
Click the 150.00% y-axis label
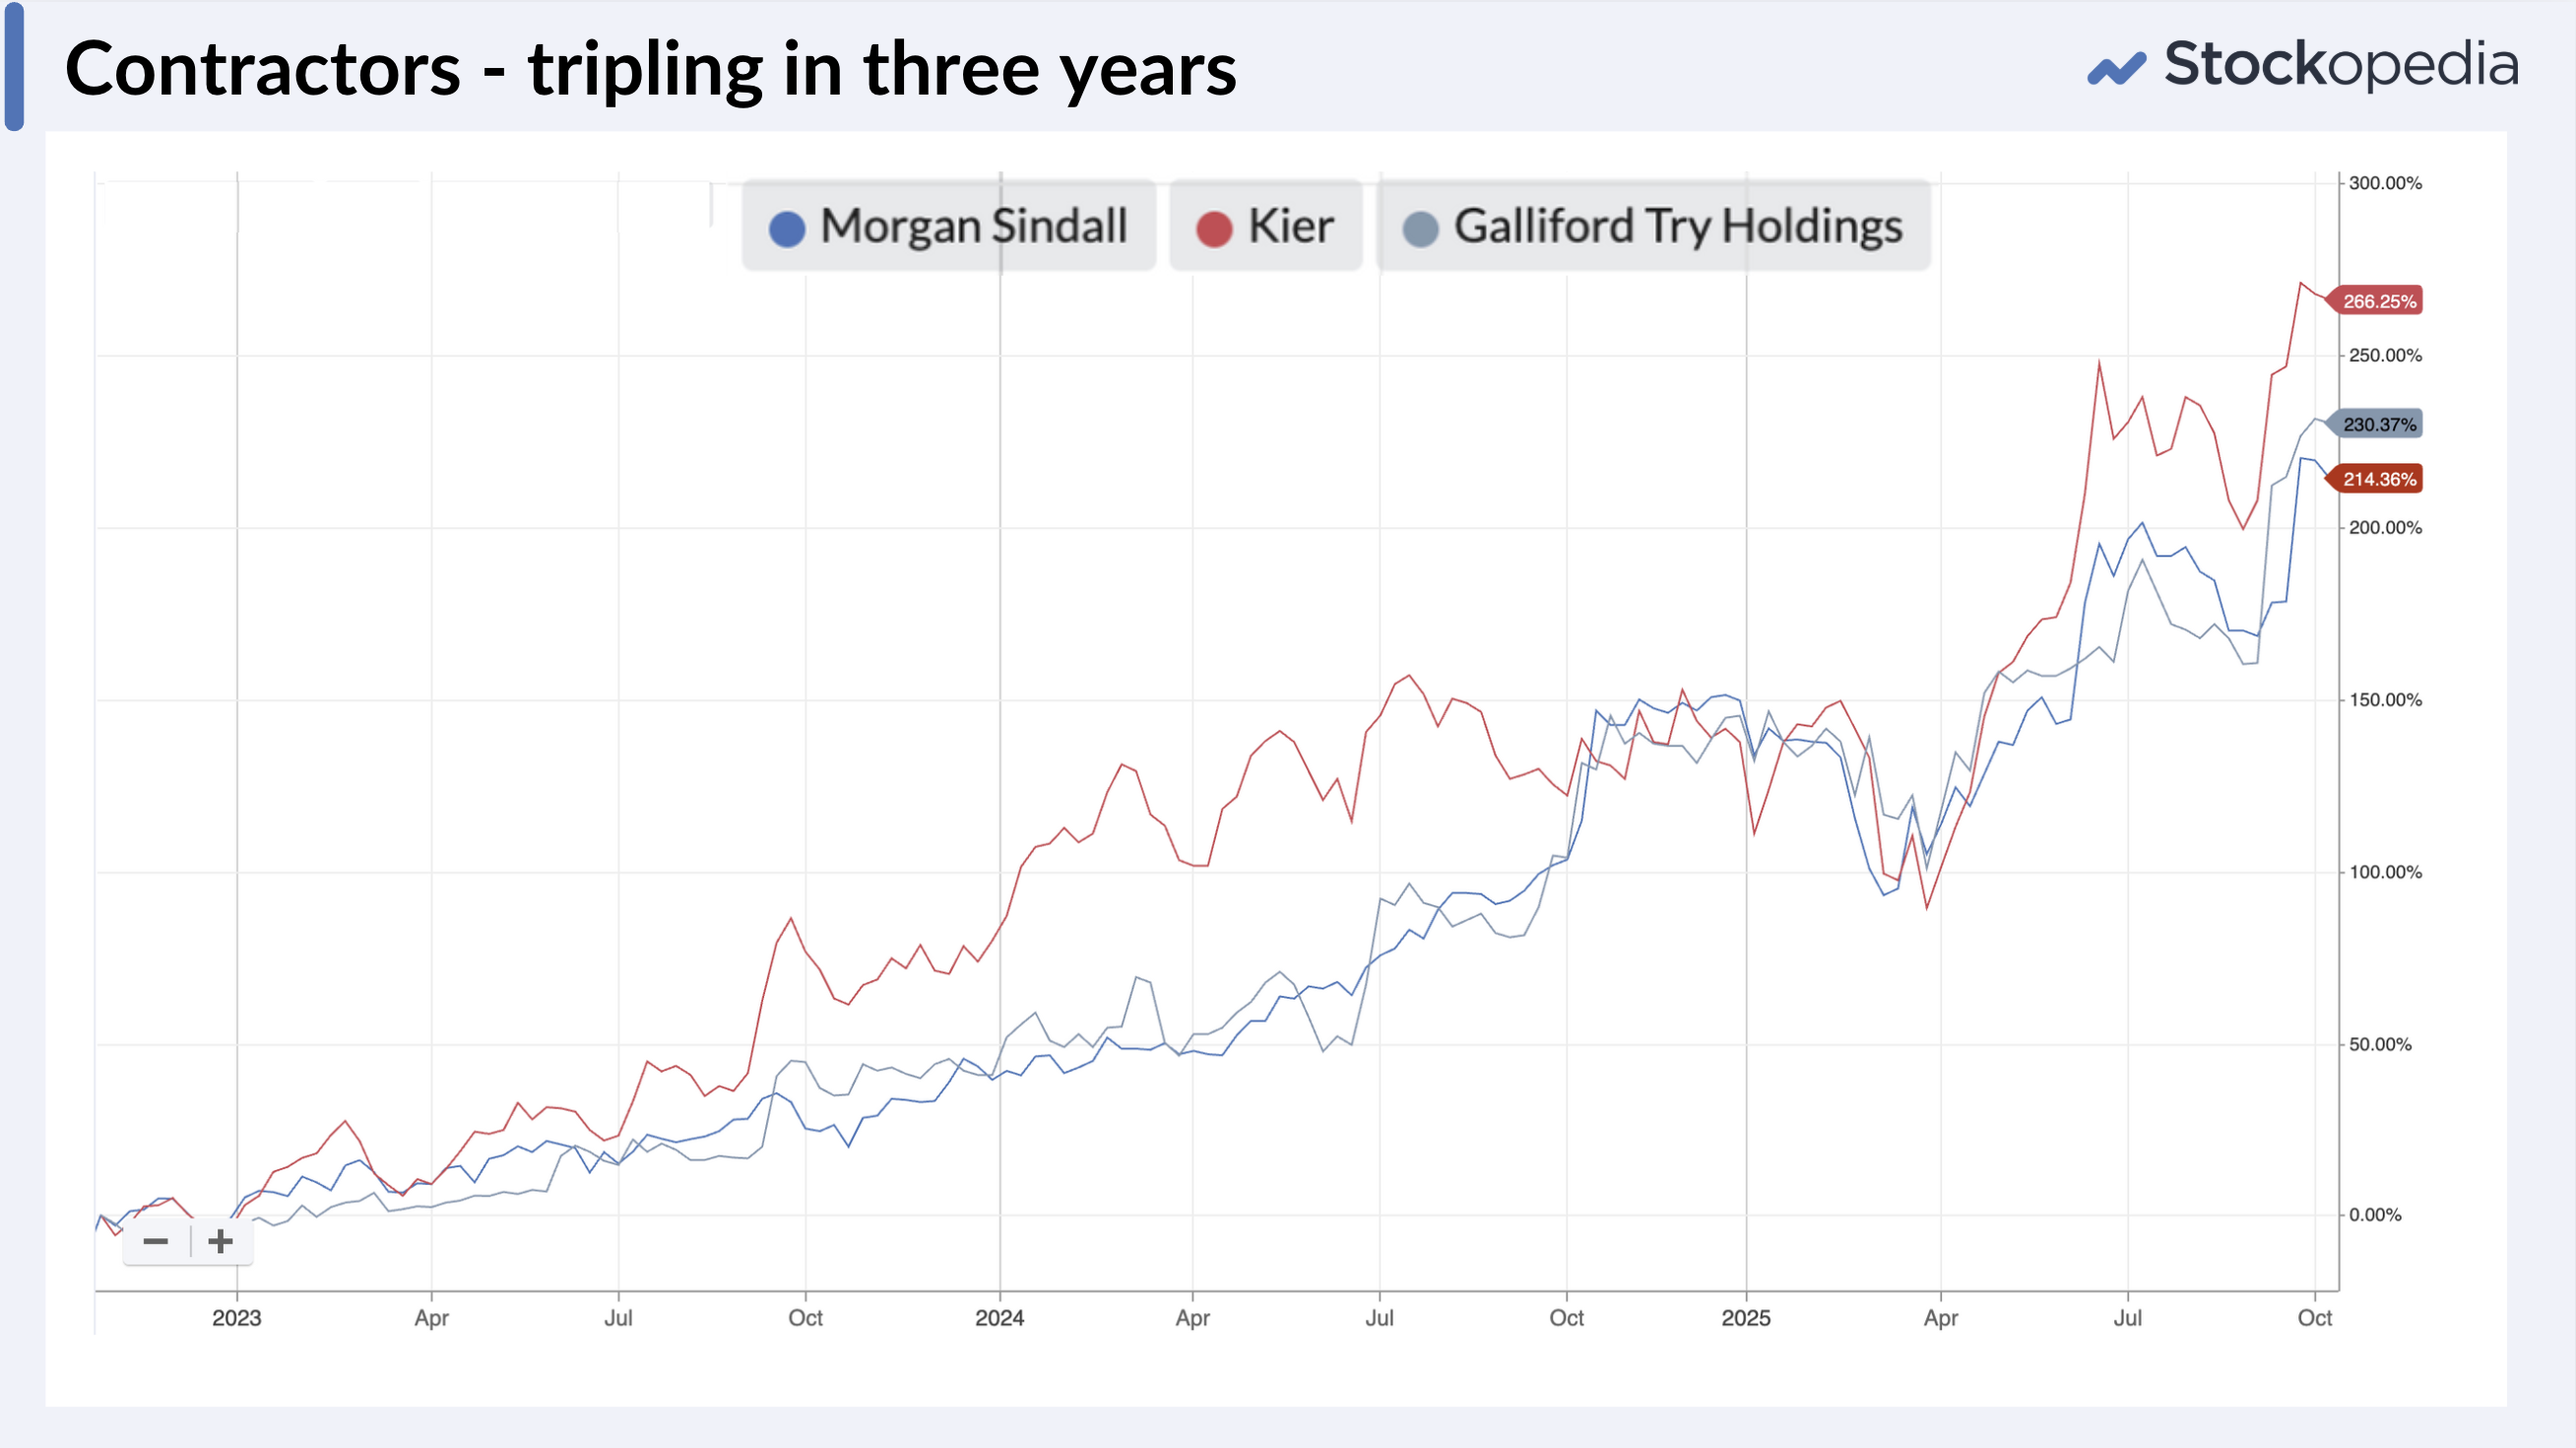point(2385,700)
